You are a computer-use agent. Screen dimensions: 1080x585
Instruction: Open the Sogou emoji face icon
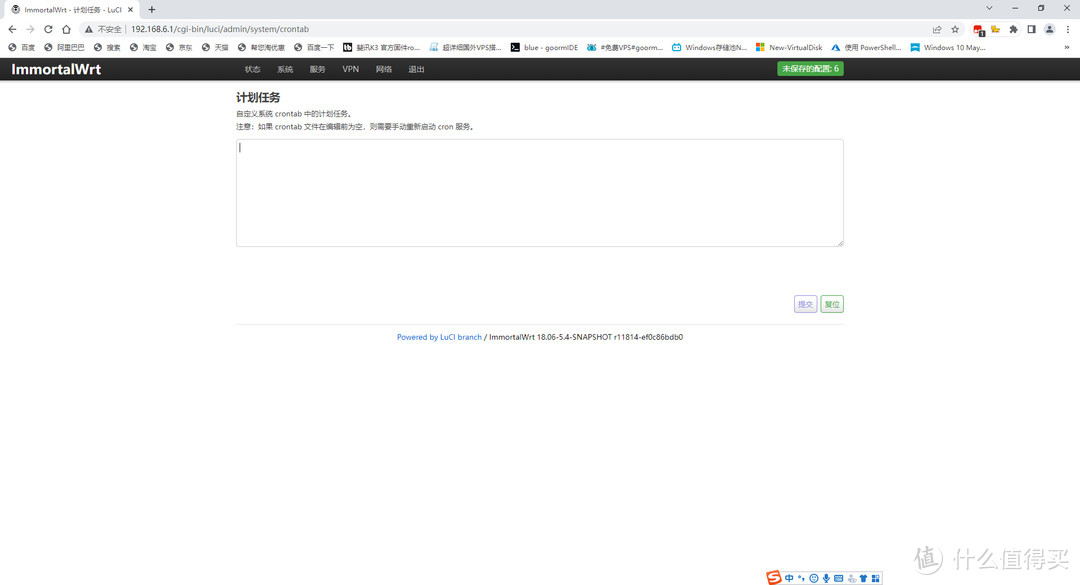point(814,578)
